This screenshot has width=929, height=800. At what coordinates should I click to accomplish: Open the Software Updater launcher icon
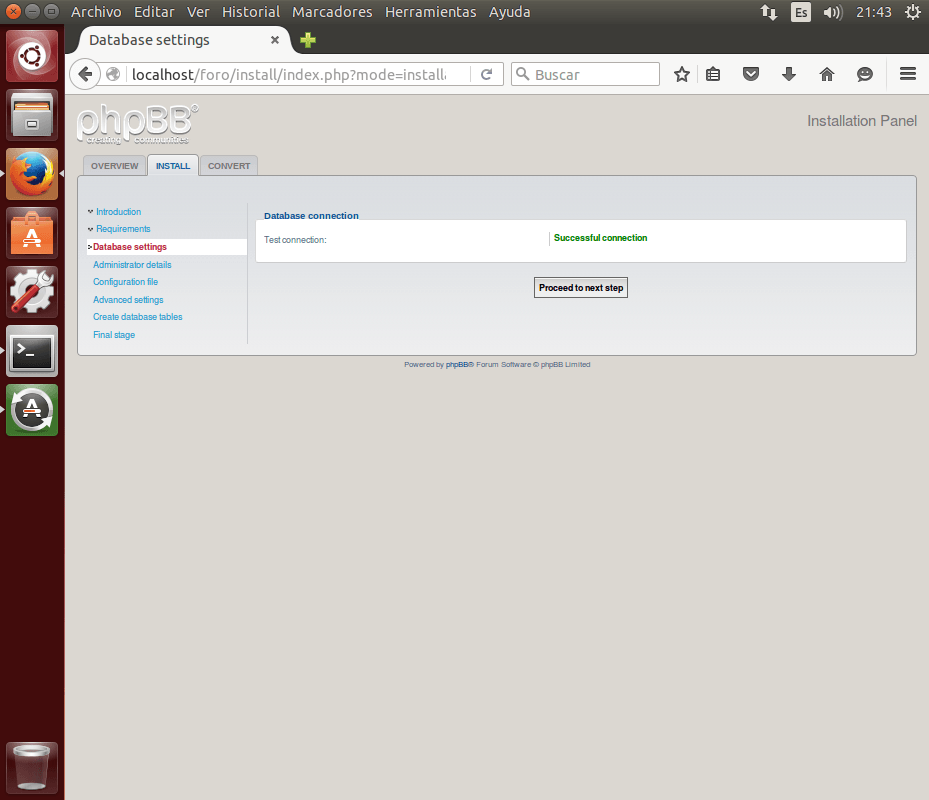(32, 410)
